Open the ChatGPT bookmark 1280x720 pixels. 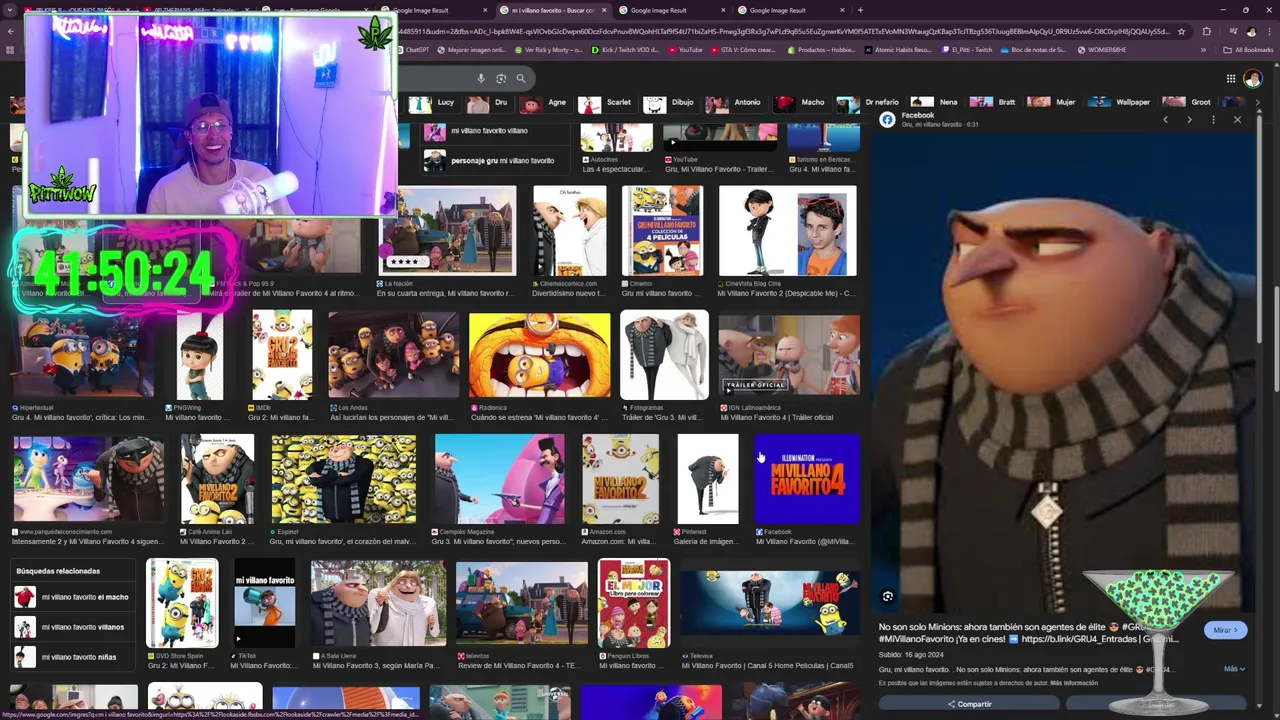[411, 50]
